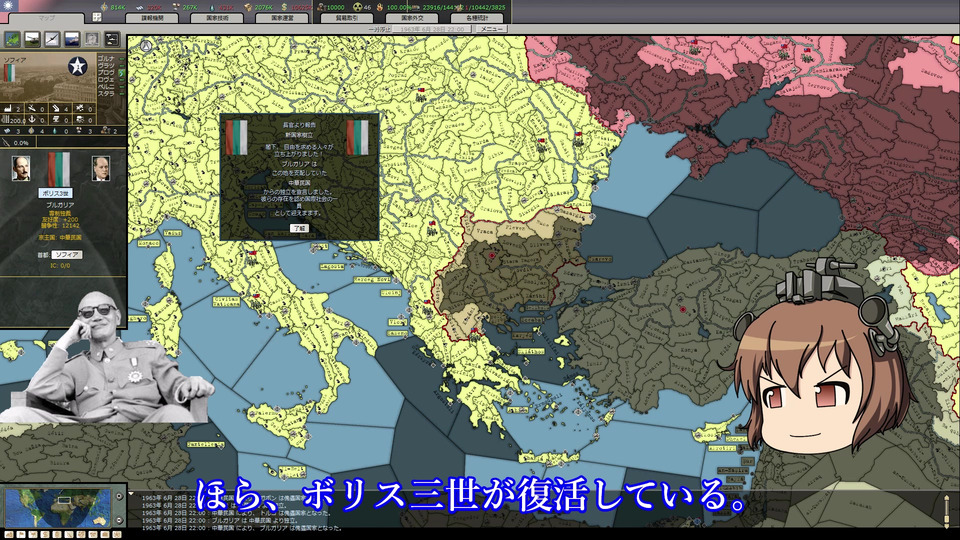Open the 諜報機関 tab

pos(152,18)
